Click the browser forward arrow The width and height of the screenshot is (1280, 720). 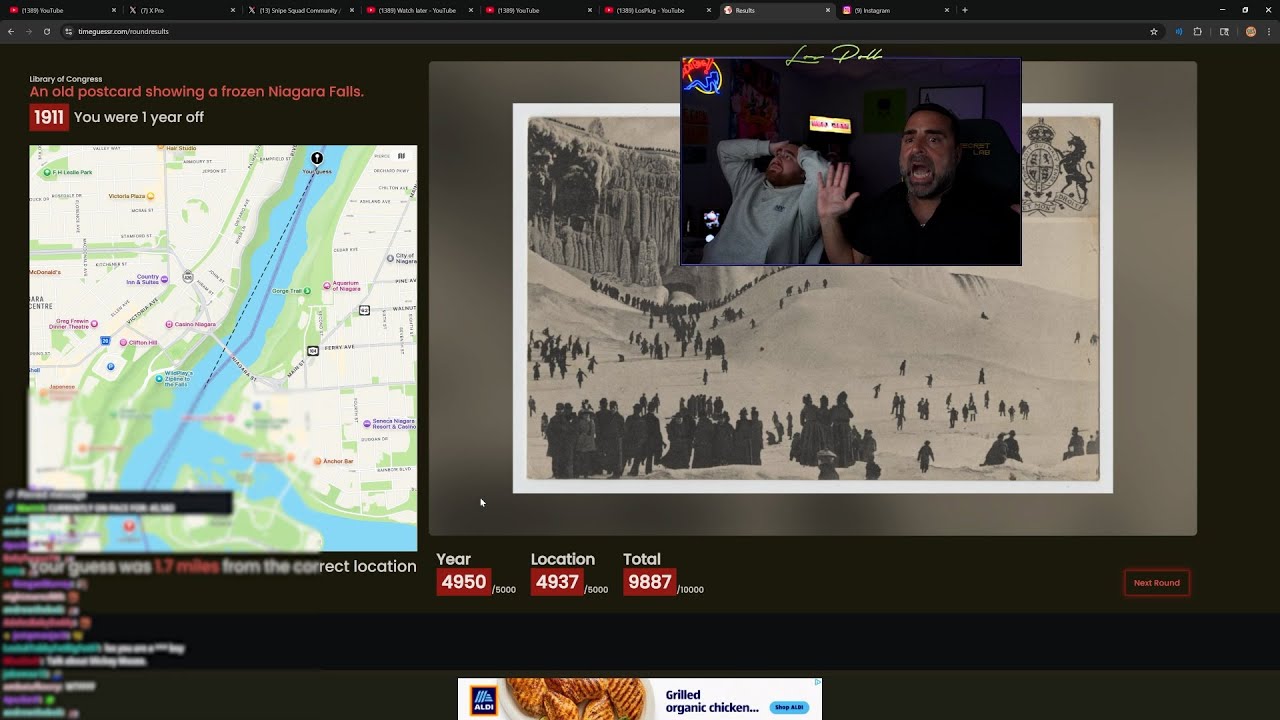[x=28, y=31]
